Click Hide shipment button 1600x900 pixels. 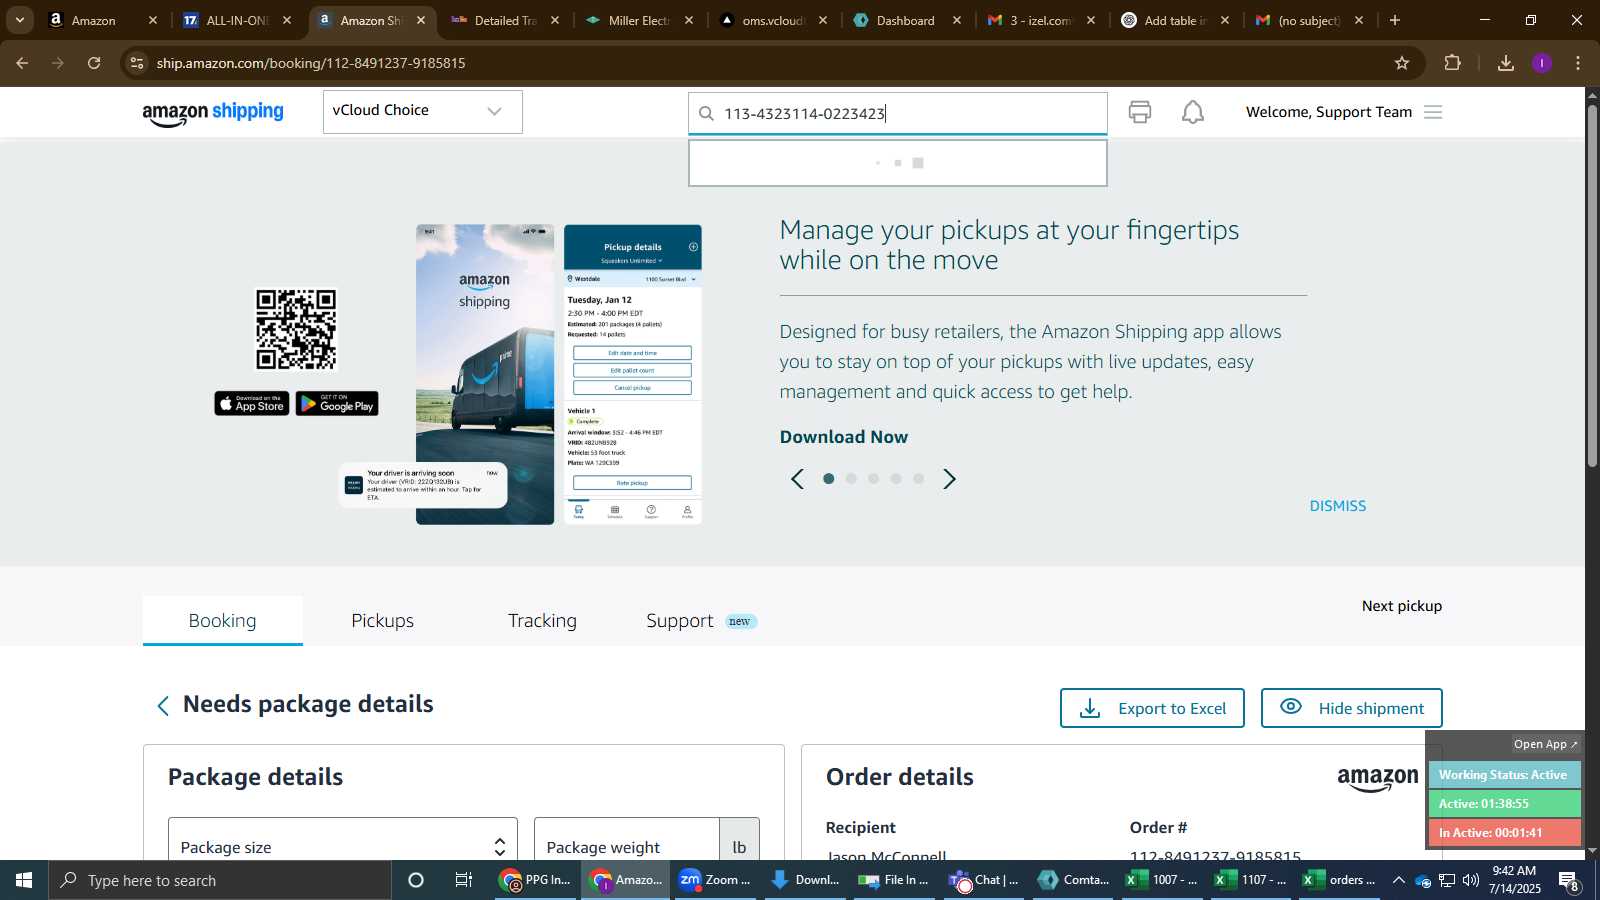[1351, 708]
